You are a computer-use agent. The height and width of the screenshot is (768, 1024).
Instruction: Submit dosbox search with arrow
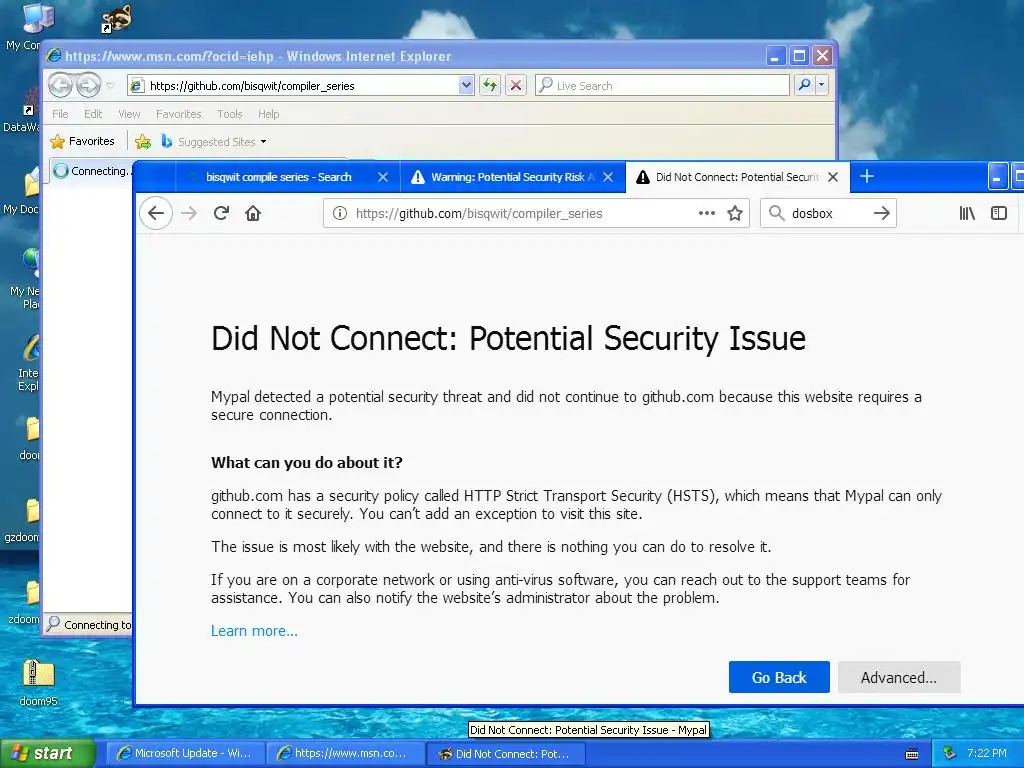[882, 213]
